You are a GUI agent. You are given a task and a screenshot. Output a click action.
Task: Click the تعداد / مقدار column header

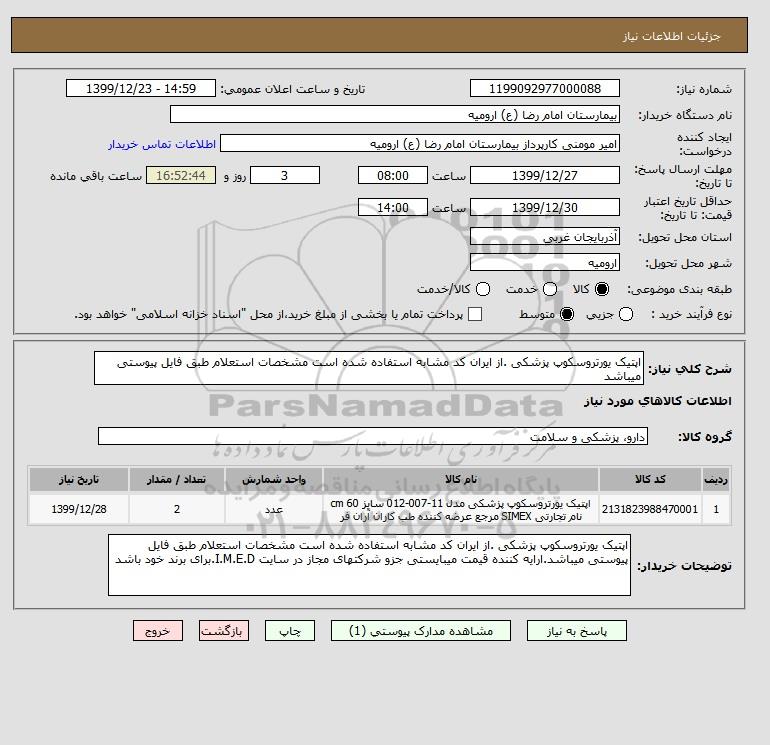point(177,479)
